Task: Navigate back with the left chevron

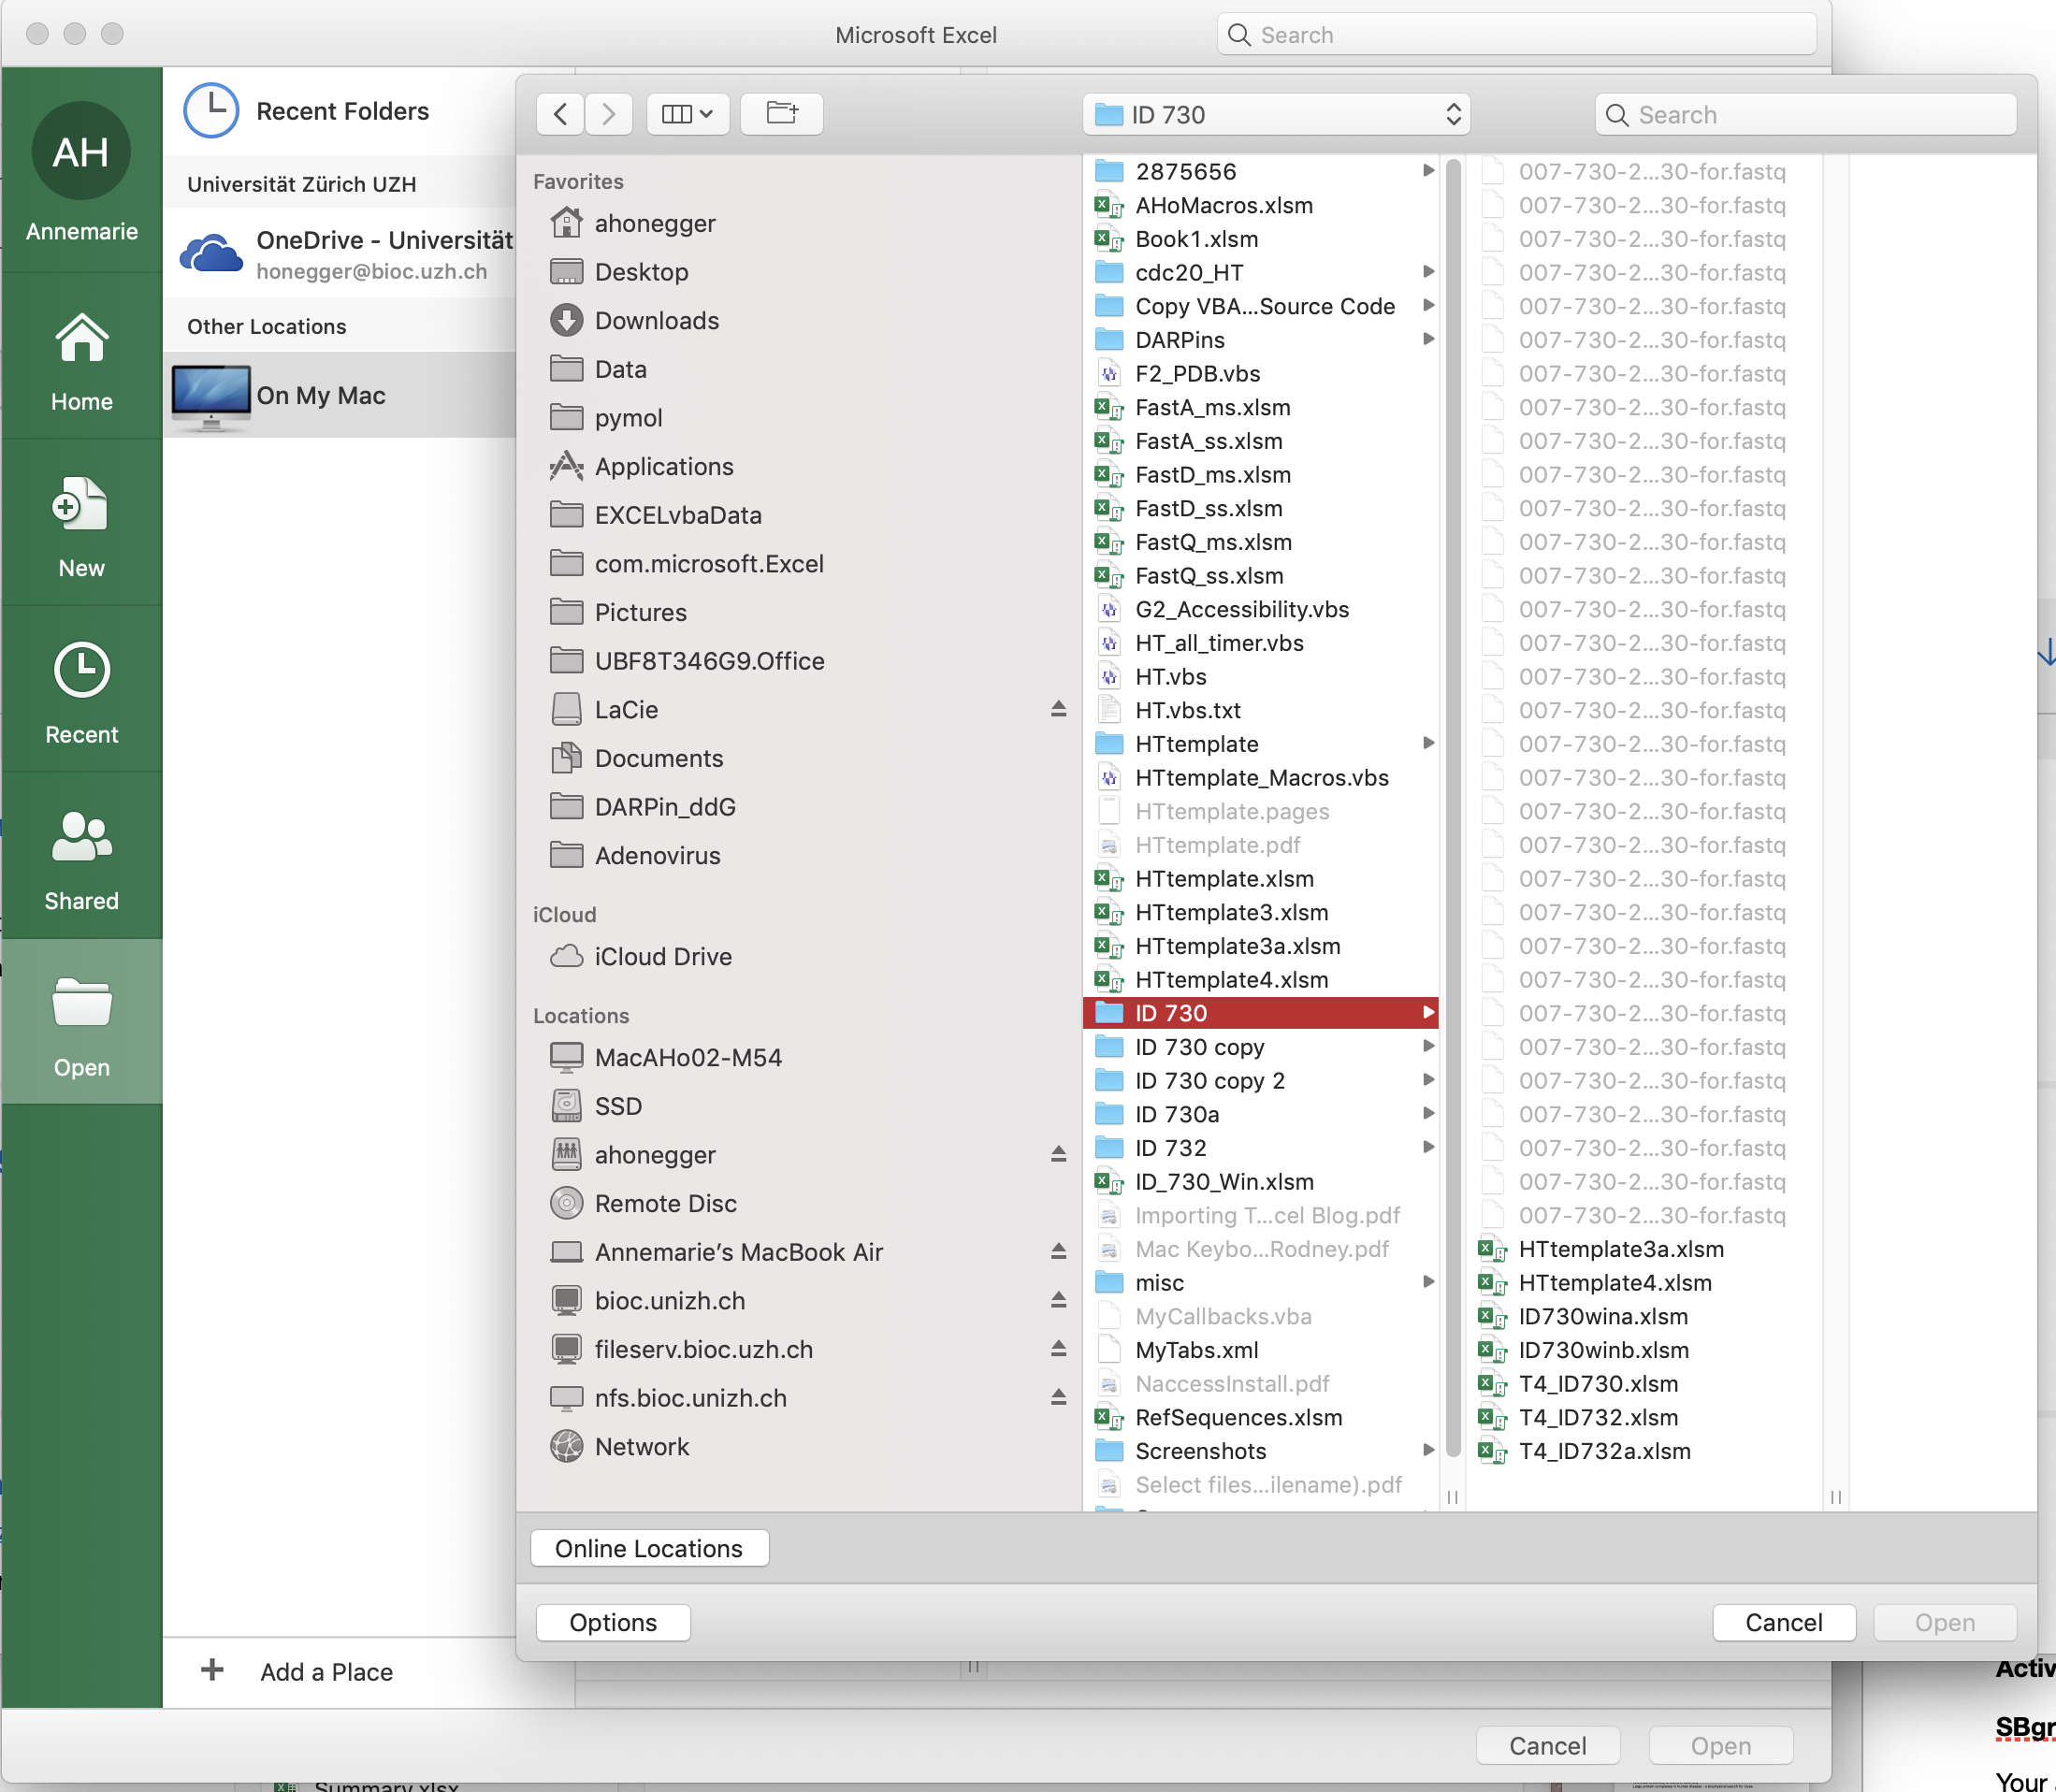Action: tap(561, 113)
